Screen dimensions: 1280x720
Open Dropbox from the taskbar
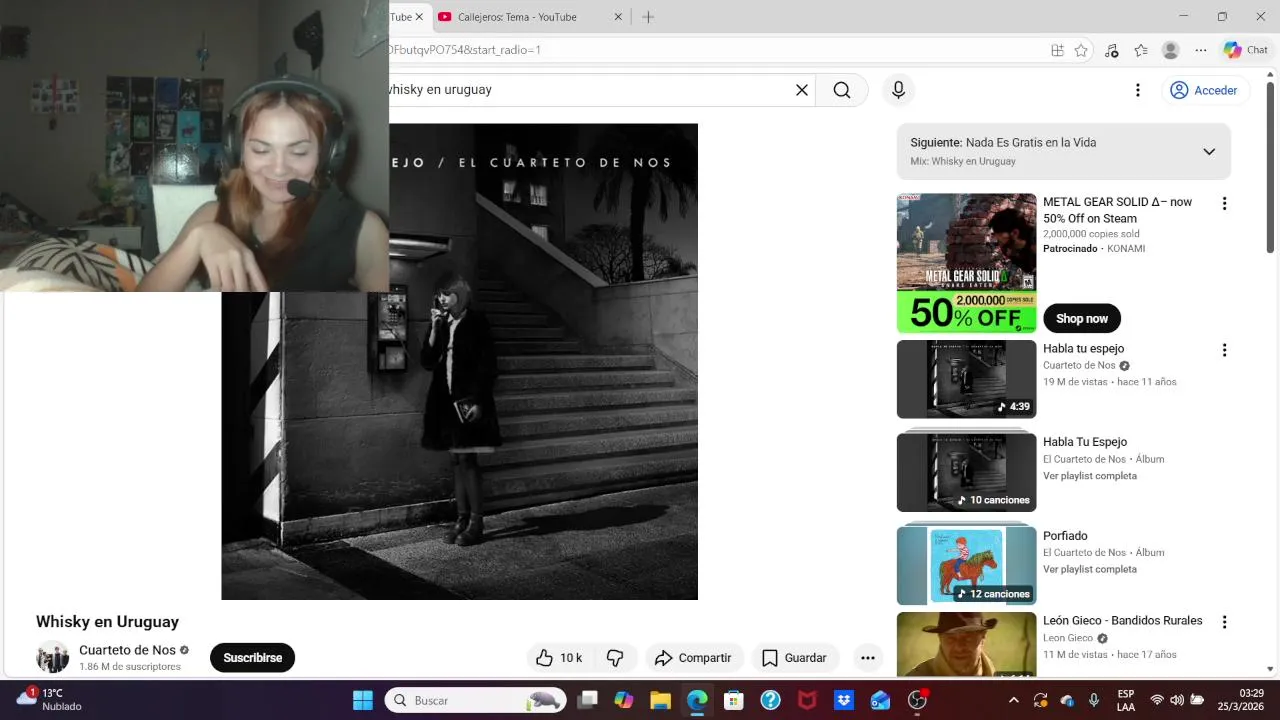844,700
